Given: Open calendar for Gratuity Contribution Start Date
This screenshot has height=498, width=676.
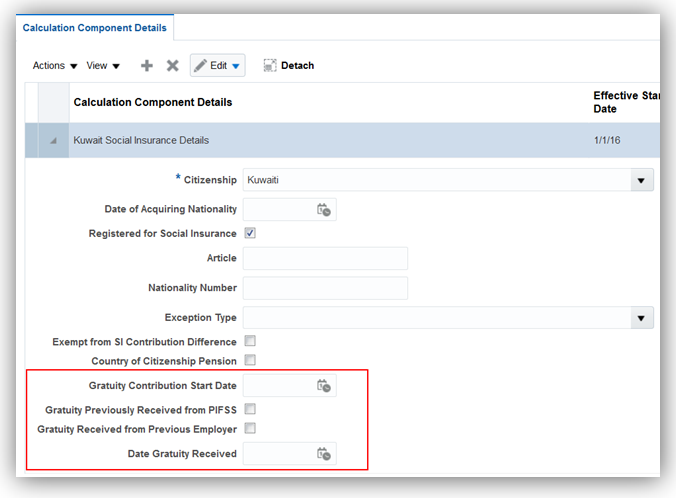Looking at the screenshot, I should (x=324, y=385).
